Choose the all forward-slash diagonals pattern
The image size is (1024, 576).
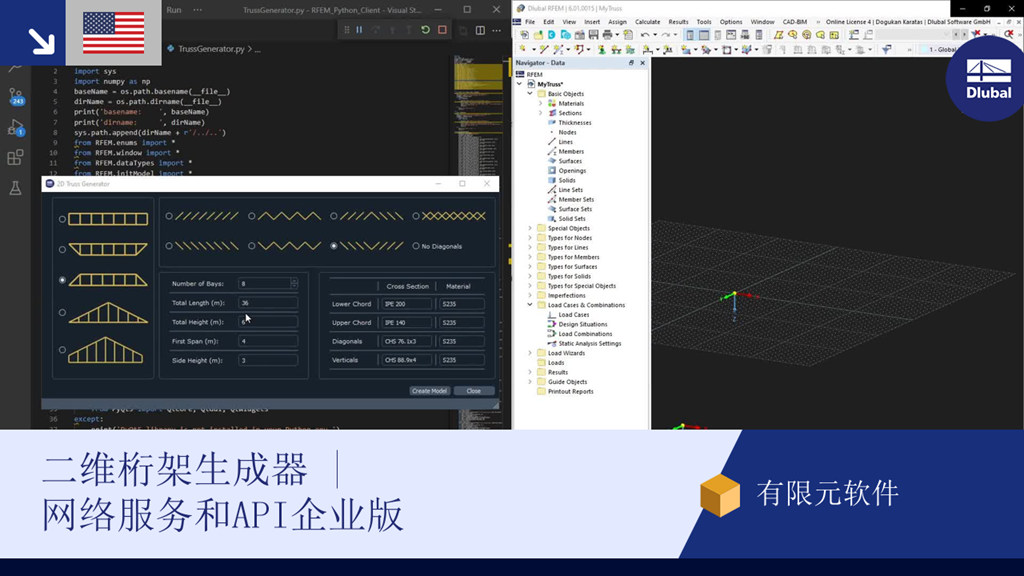coord(169,216)
